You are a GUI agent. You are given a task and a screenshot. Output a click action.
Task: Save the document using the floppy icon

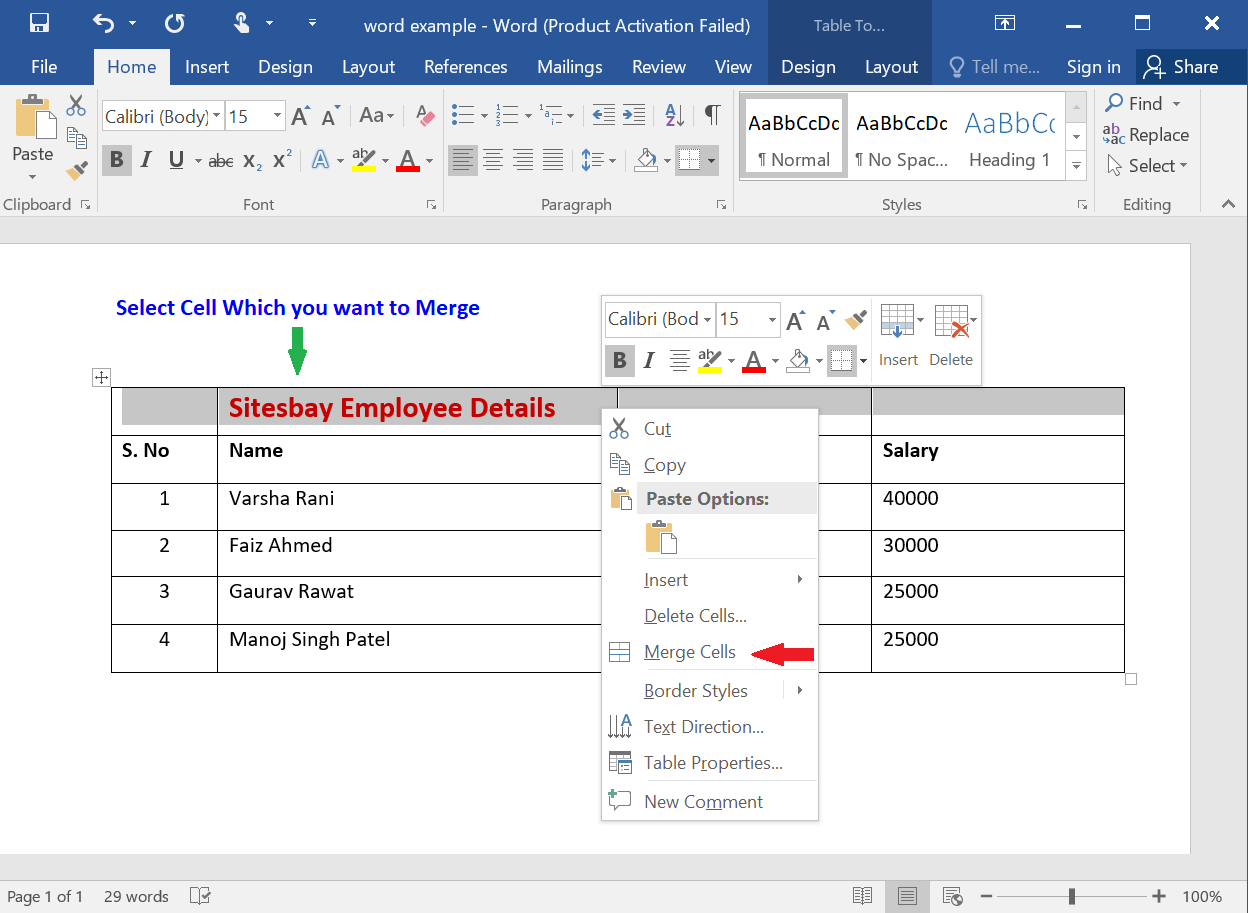[x=39, y=23]
